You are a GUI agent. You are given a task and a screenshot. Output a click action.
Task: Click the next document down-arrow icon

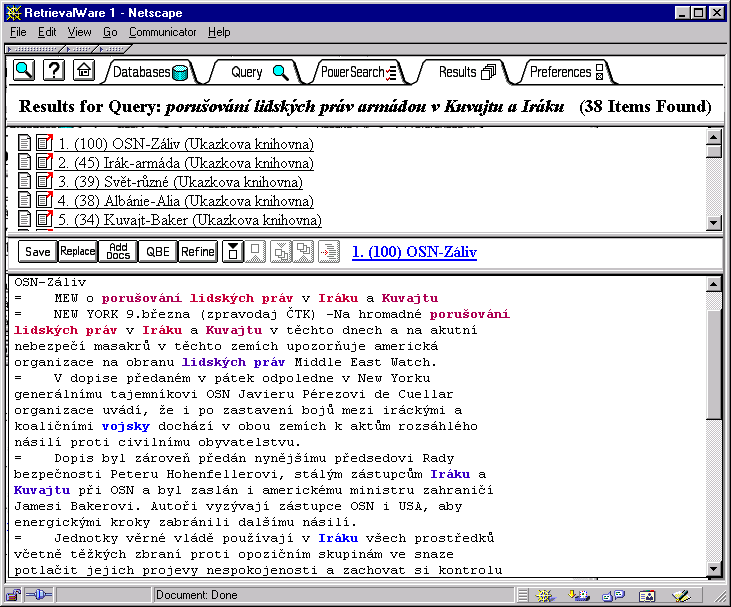[233, 252]
